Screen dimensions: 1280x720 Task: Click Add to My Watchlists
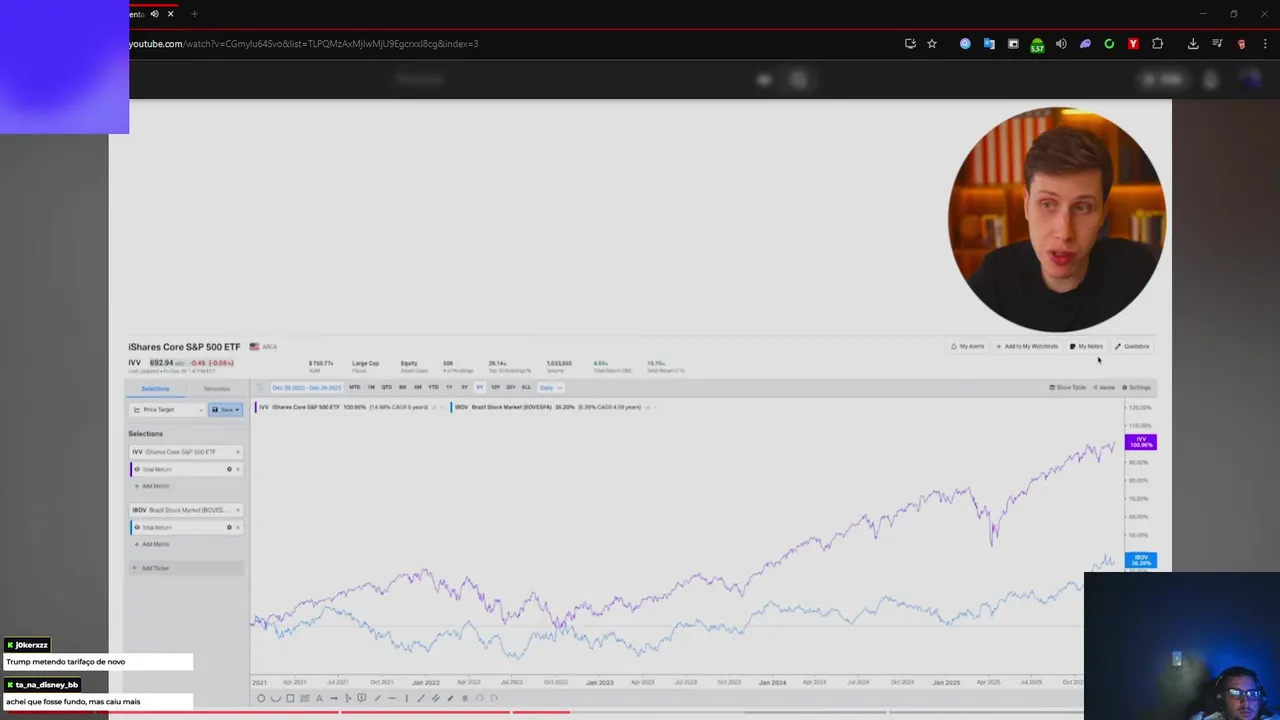[1026, 346]
